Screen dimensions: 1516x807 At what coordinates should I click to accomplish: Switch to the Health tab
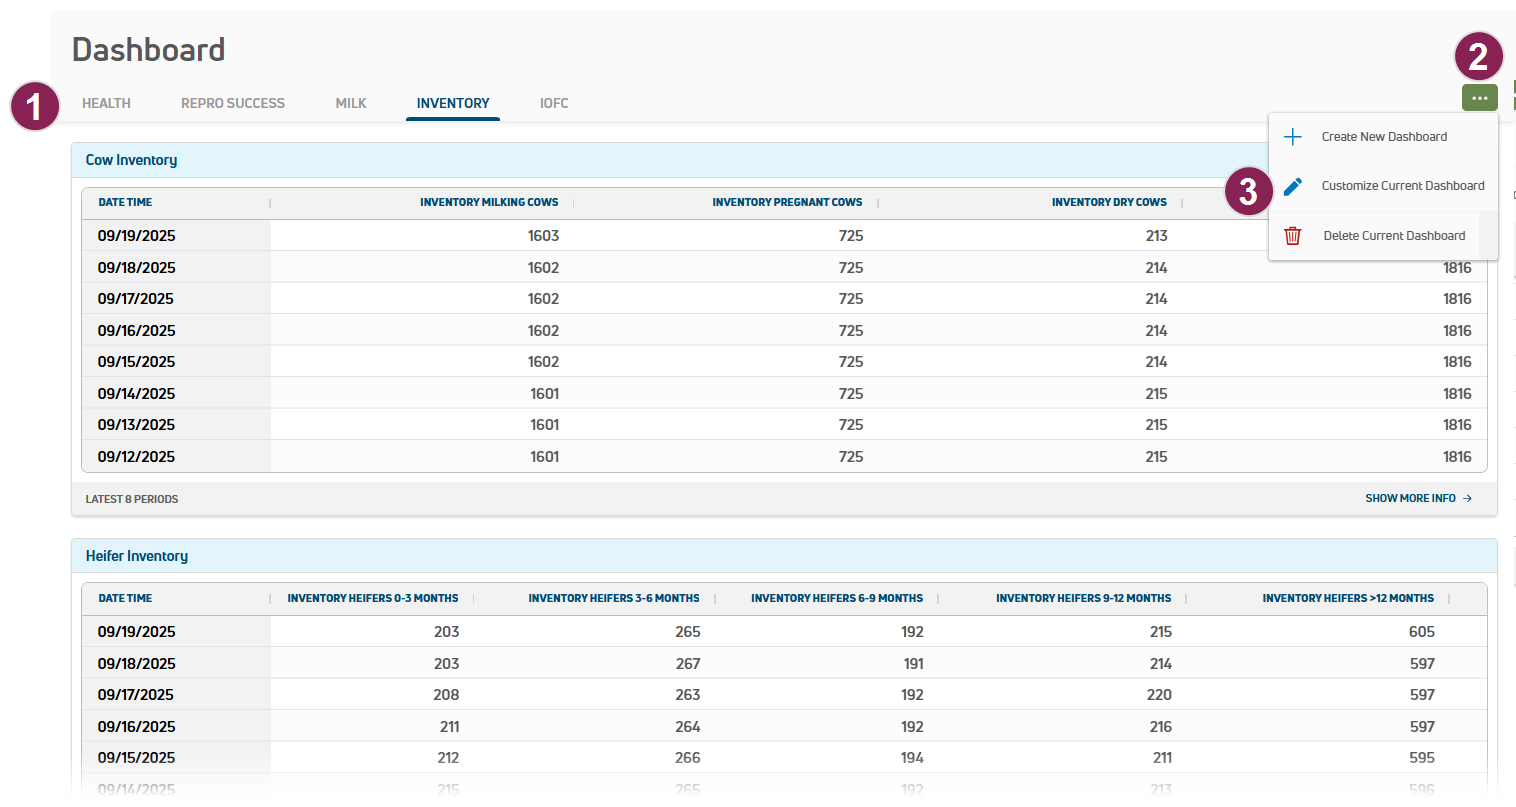pyautogui.click(x=106, y=103)
